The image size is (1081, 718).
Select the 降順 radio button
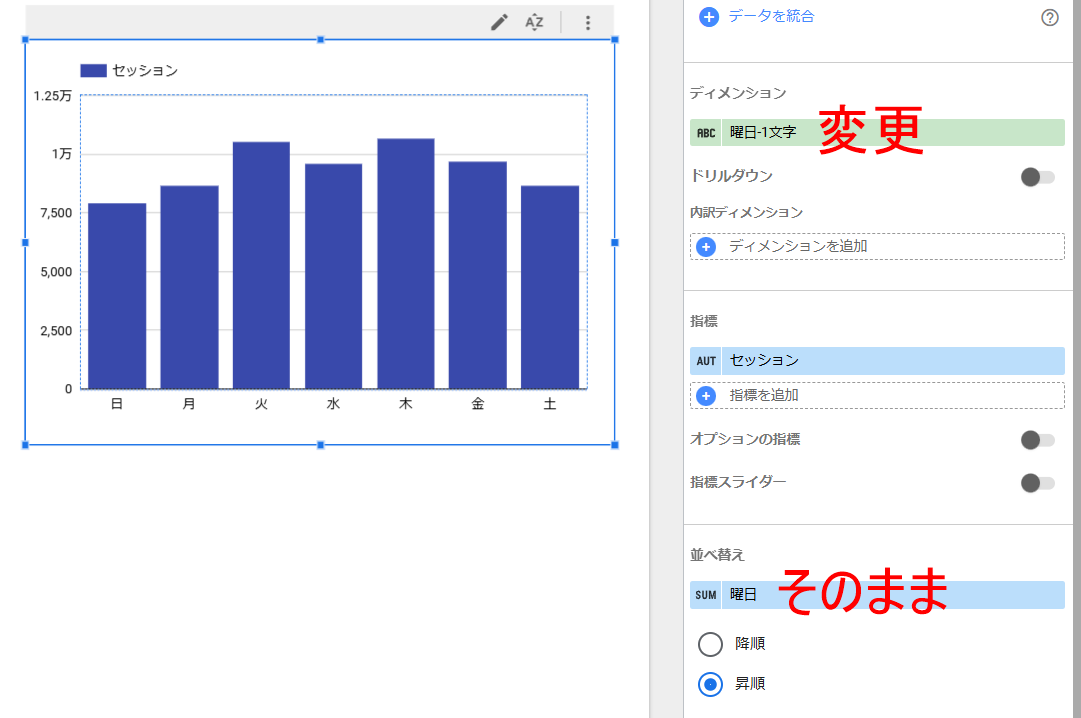pyautogui.click(x=710, y=644)
